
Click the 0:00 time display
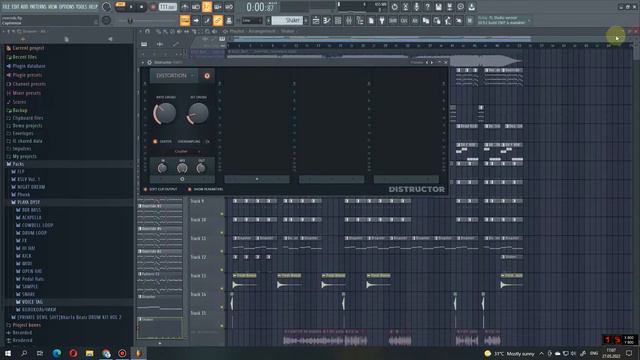click(x=260, y=7)
